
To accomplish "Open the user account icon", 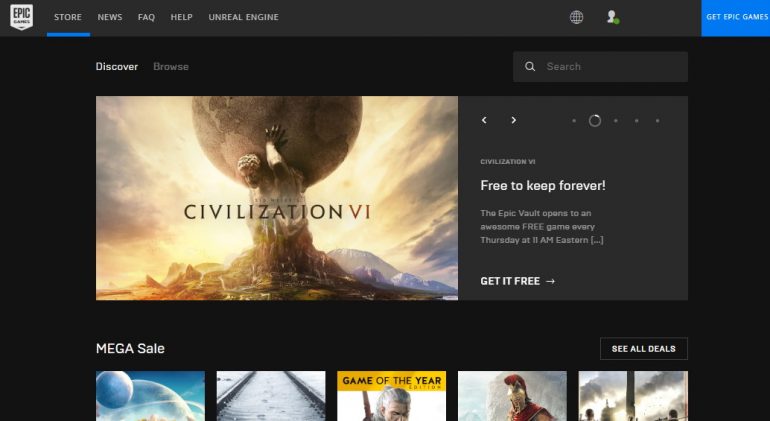I will [612, 17].
